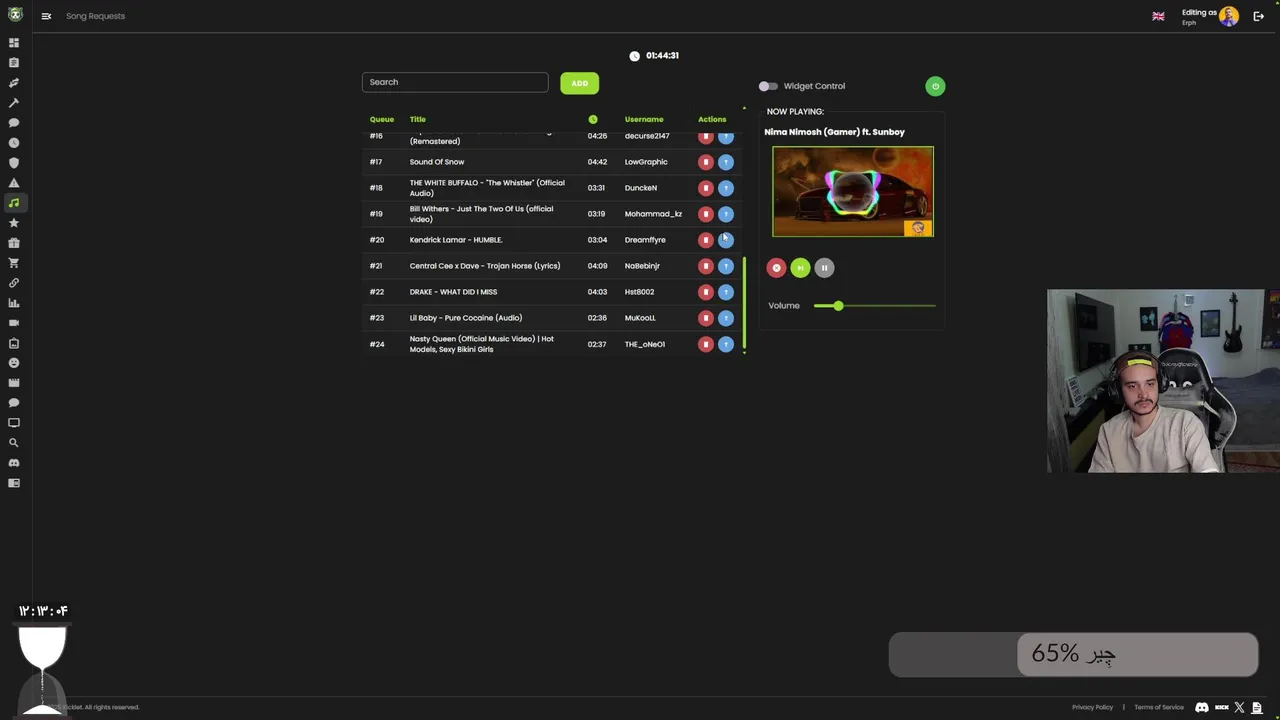Open the hammer moderation icon in the sidebar
This screenshot has height=720, width=1280.
(x=14, y=103)
